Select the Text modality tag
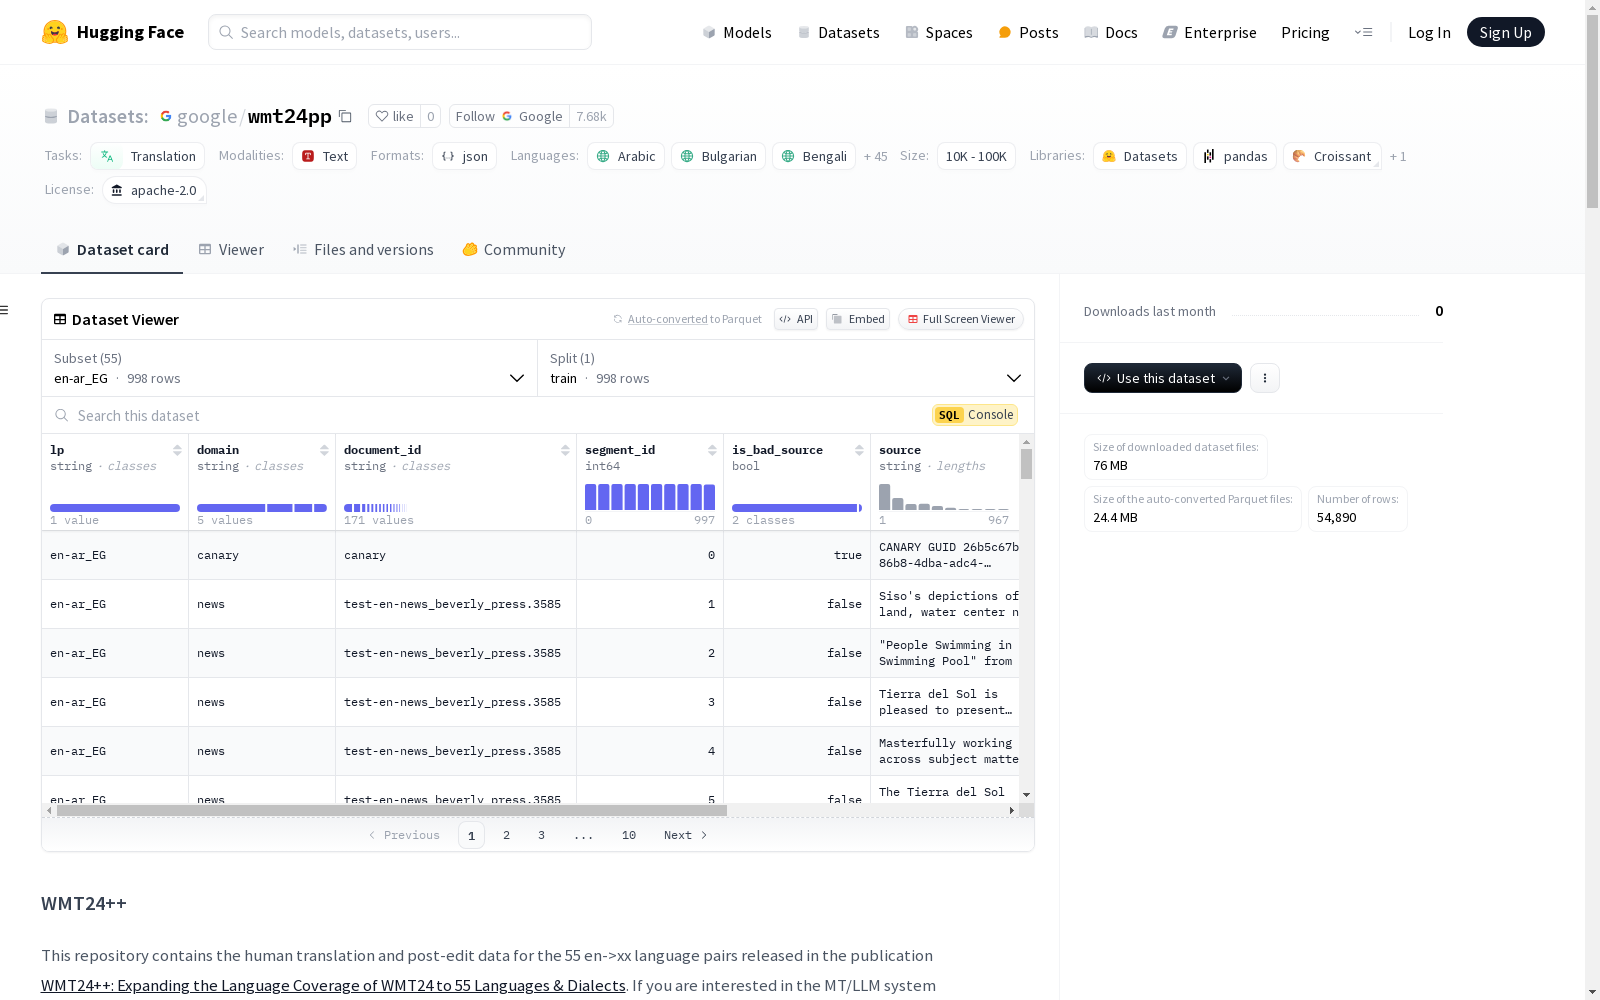Viewport: 1600px width, 1000px height. (x=324, y=156)
